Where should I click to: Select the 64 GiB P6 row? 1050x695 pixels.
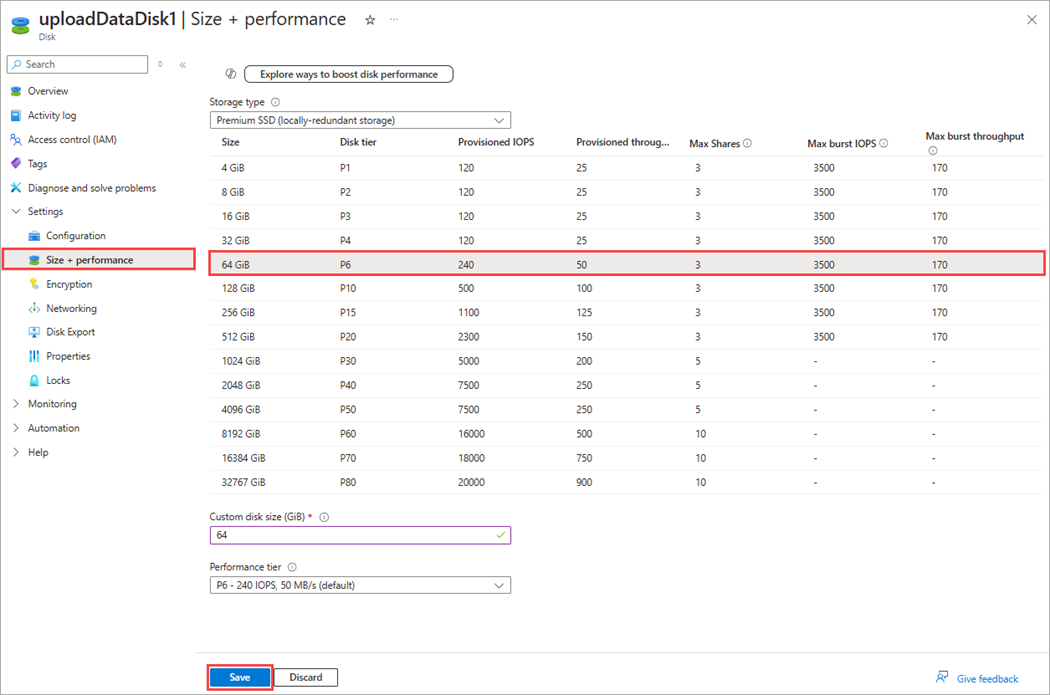(x=626, y=264)
